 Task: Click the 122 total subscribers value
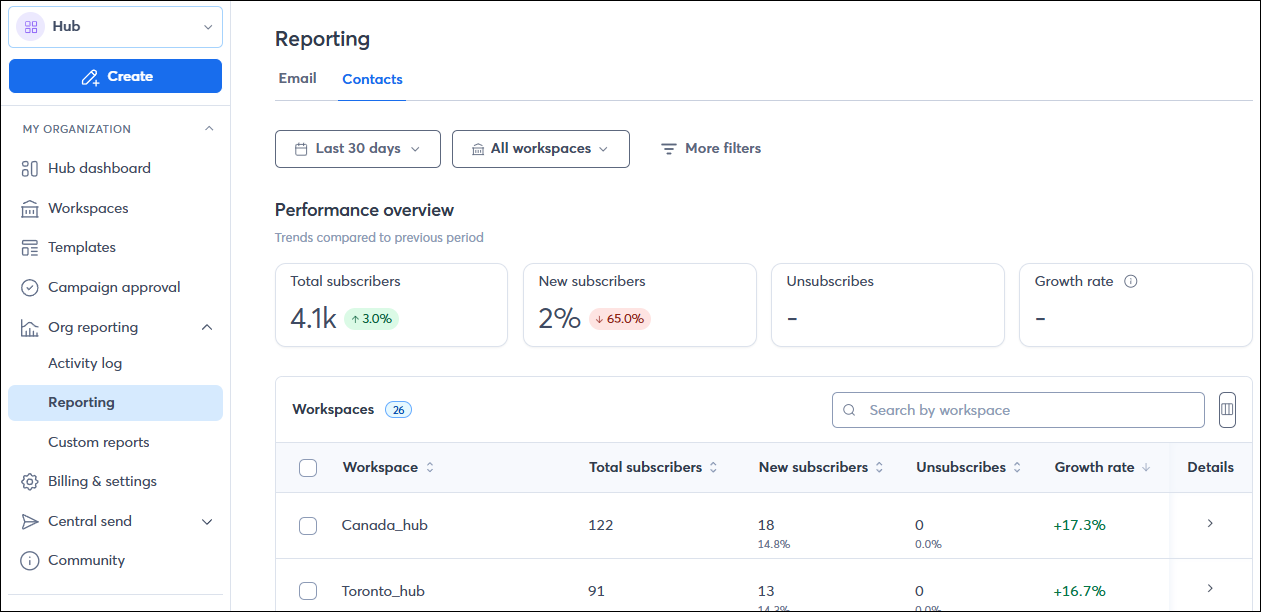click(601, 525)
